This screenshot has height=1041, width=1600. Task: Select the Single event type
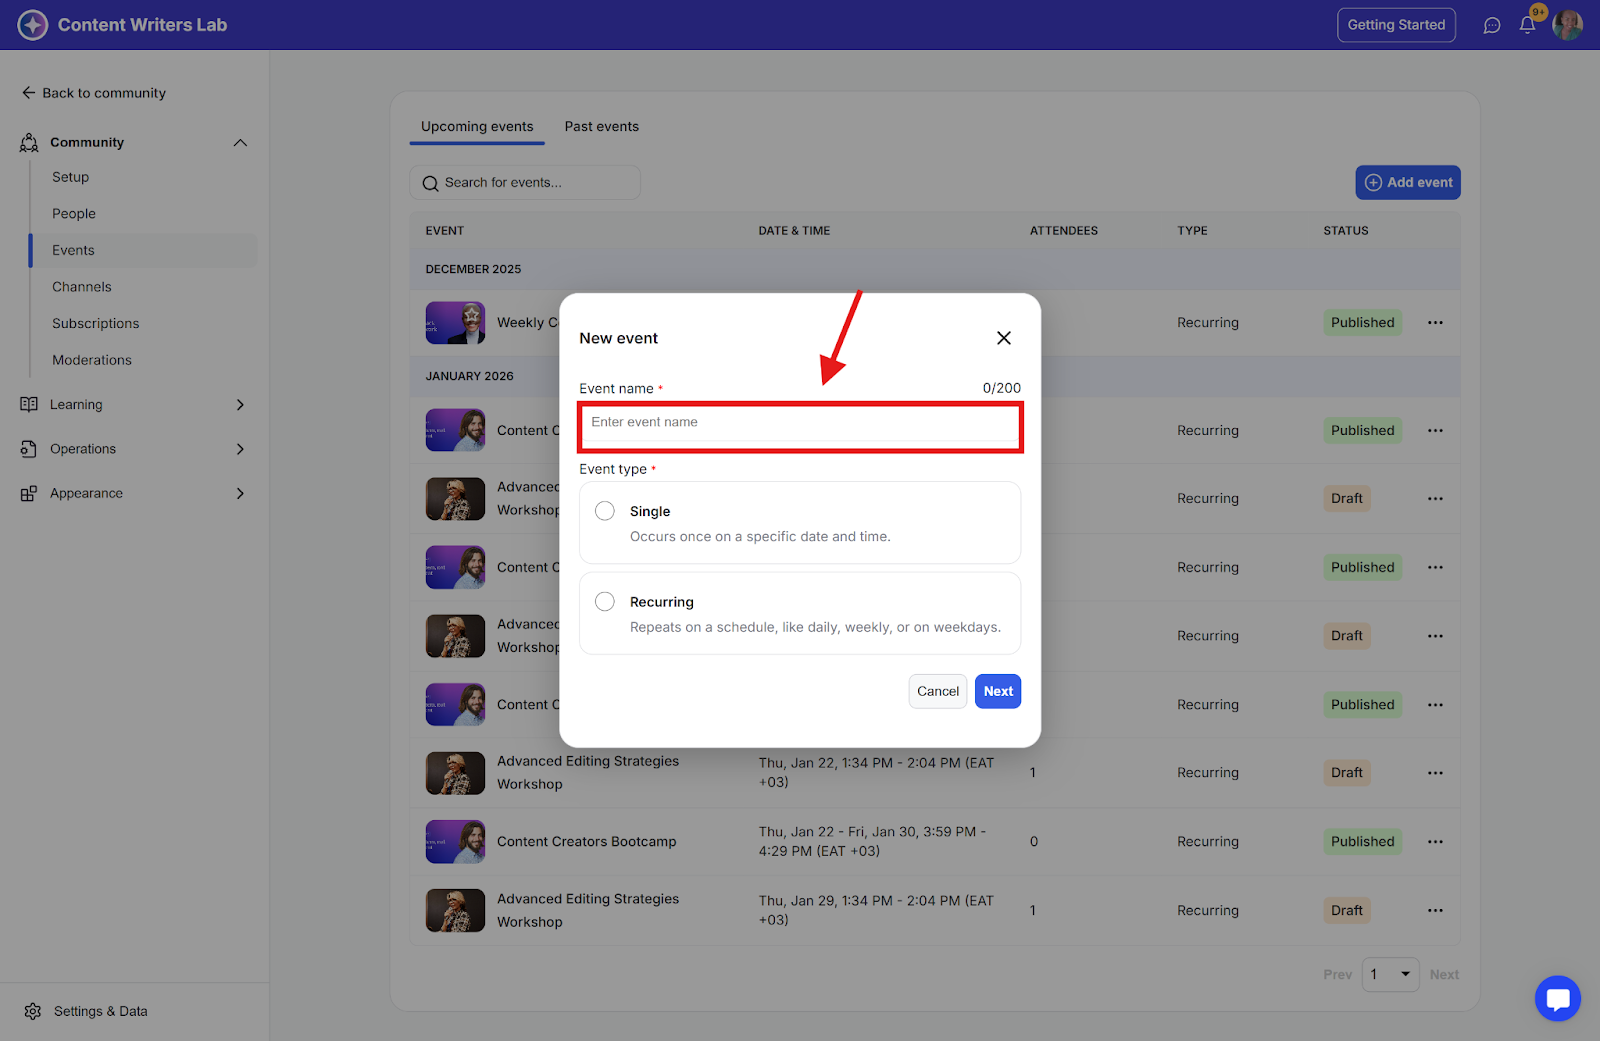[605, 511]
